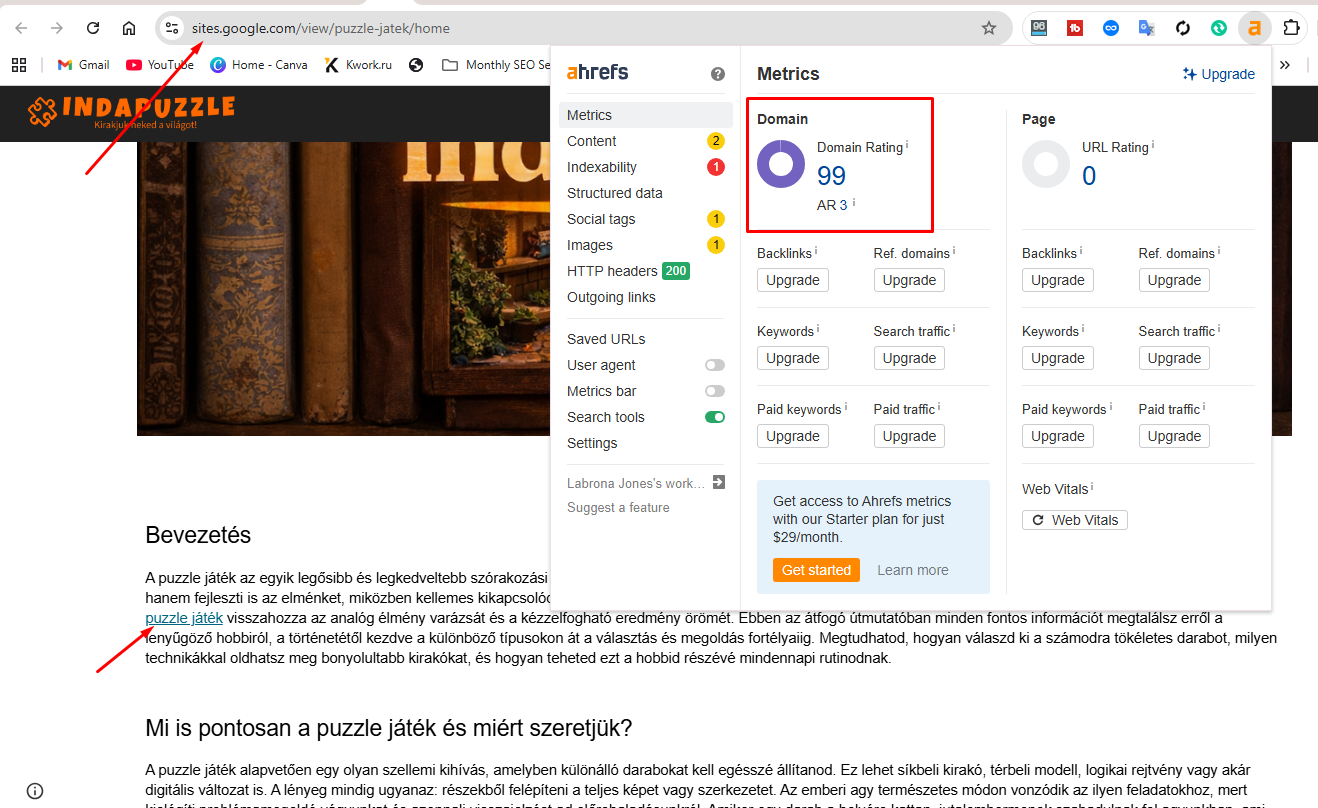Open the Labrona Jones workspace switcher arrow
The width and height of the screenshot is (1318, 808).
pyautogui.click(x=717, y=483)
